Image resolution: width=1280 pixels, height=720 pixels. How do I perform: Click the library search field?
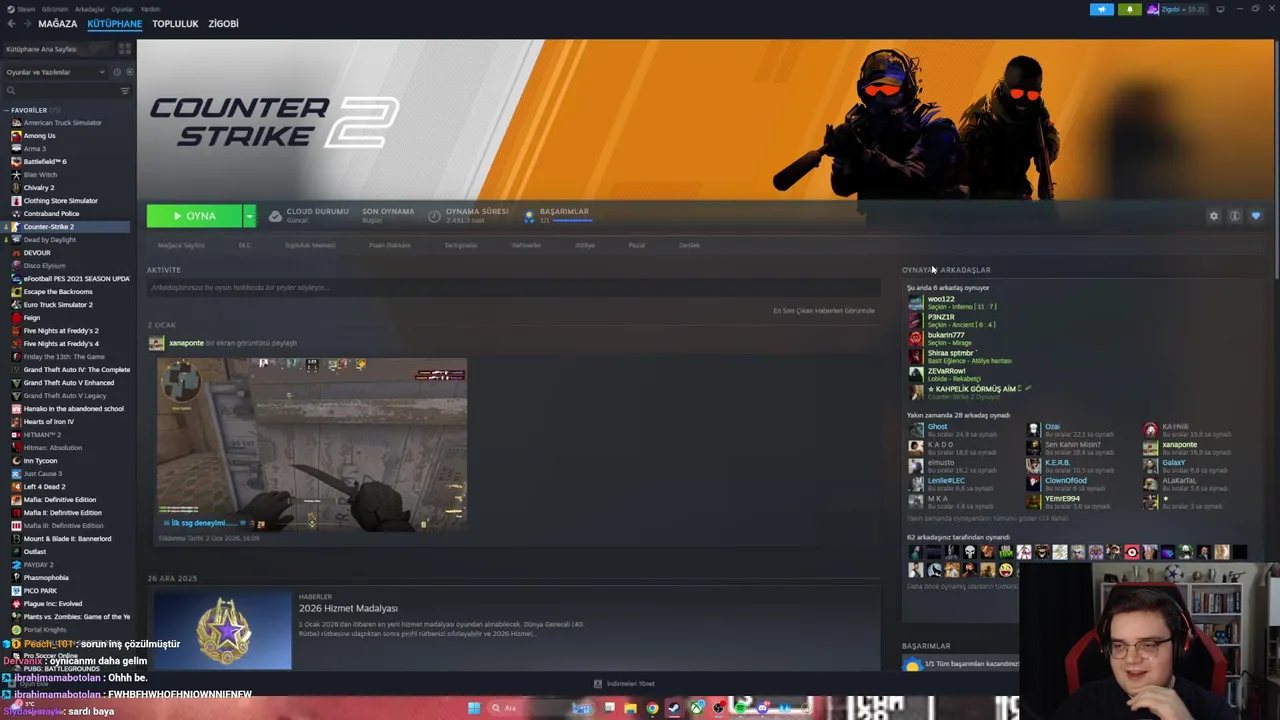60,91
